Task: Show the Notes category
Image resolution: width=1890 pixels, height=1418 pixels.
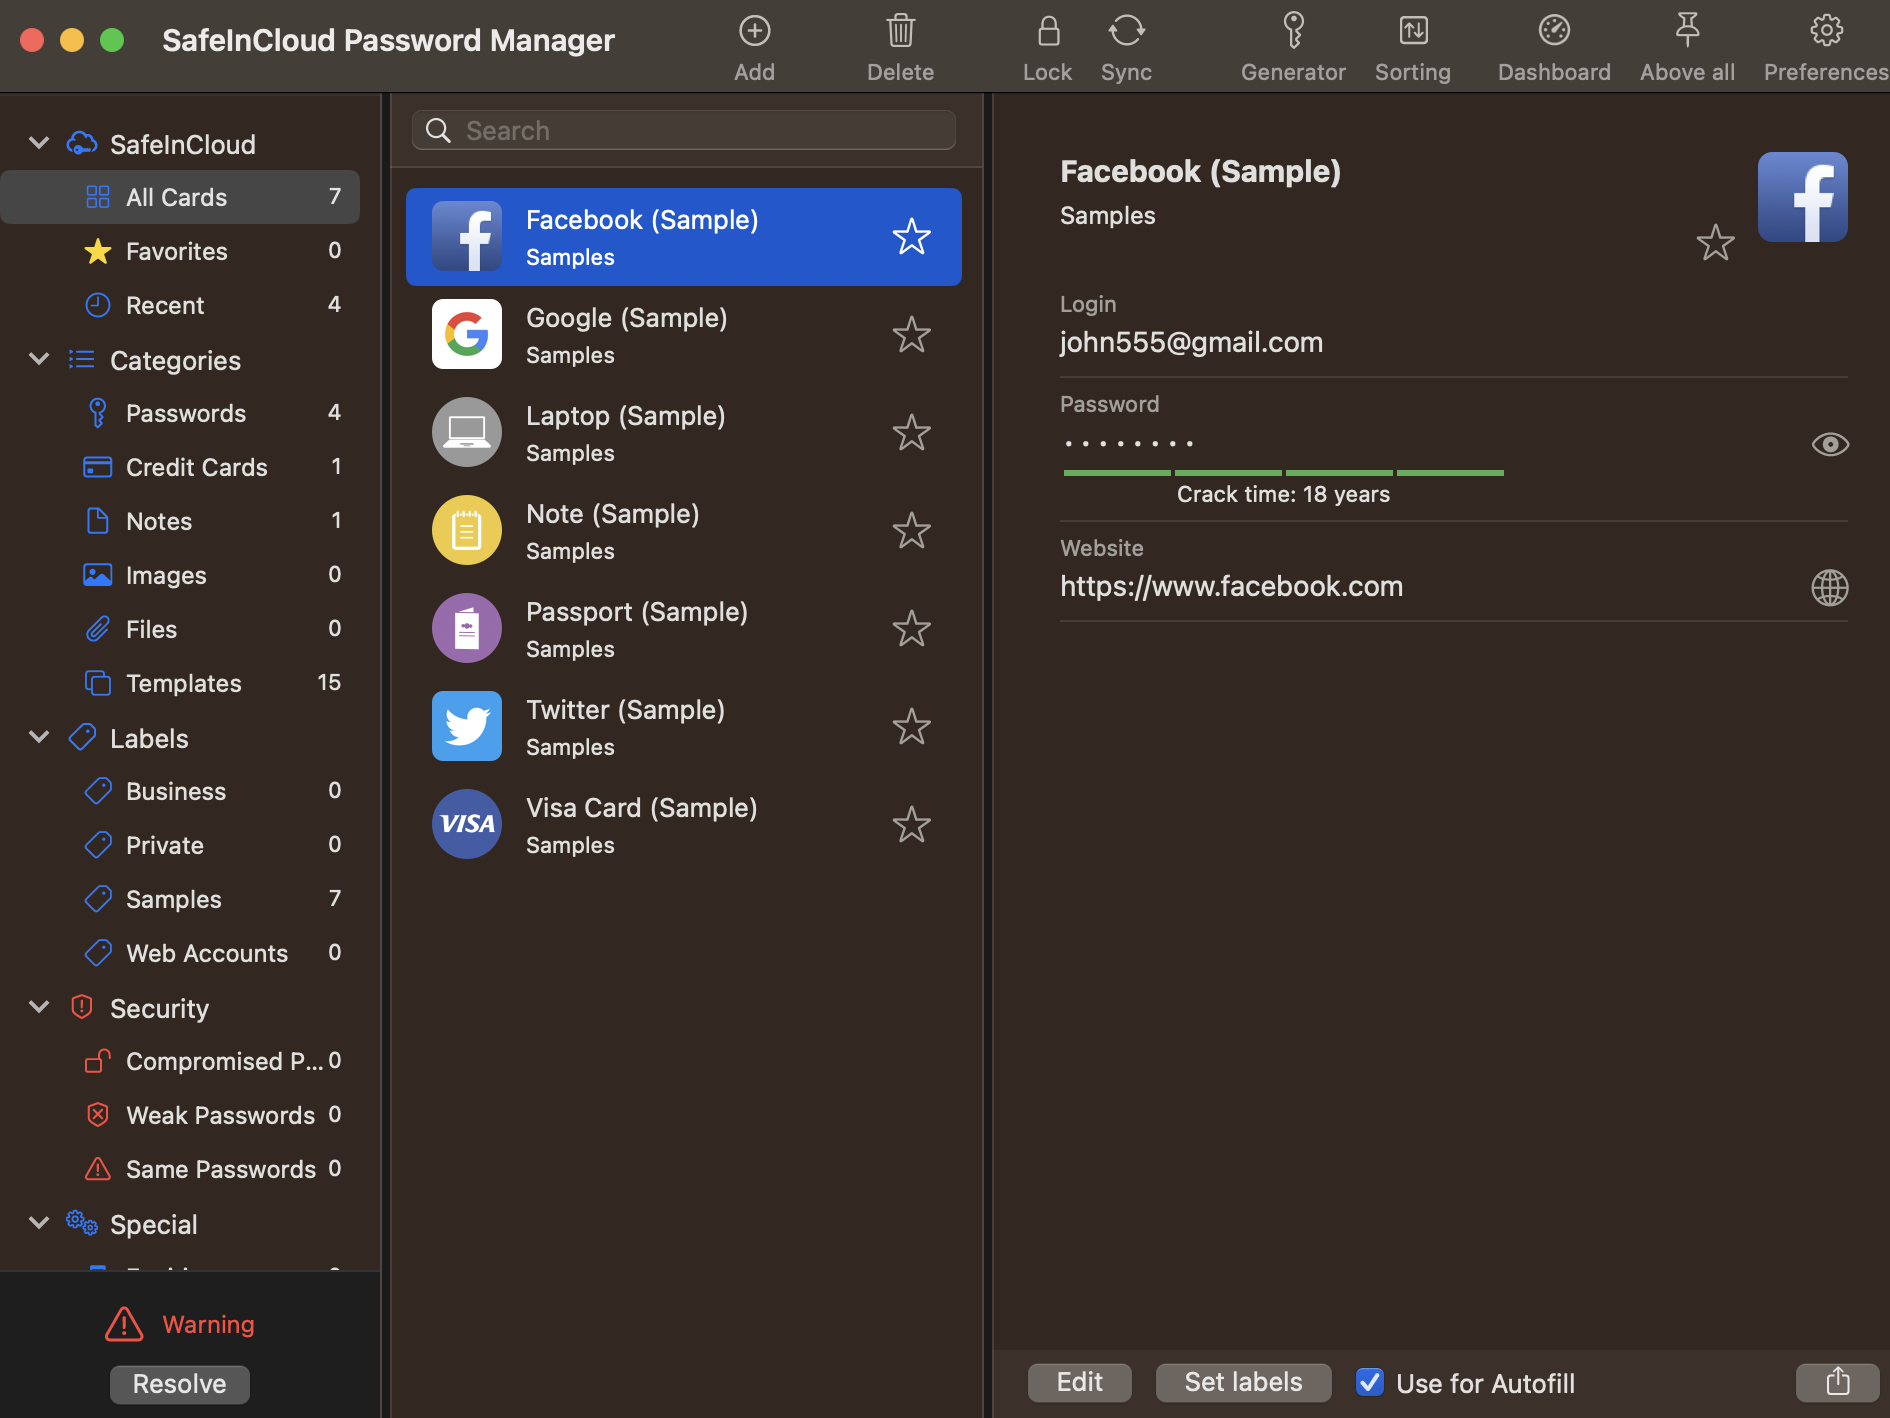Action: (x=180, y=521)
